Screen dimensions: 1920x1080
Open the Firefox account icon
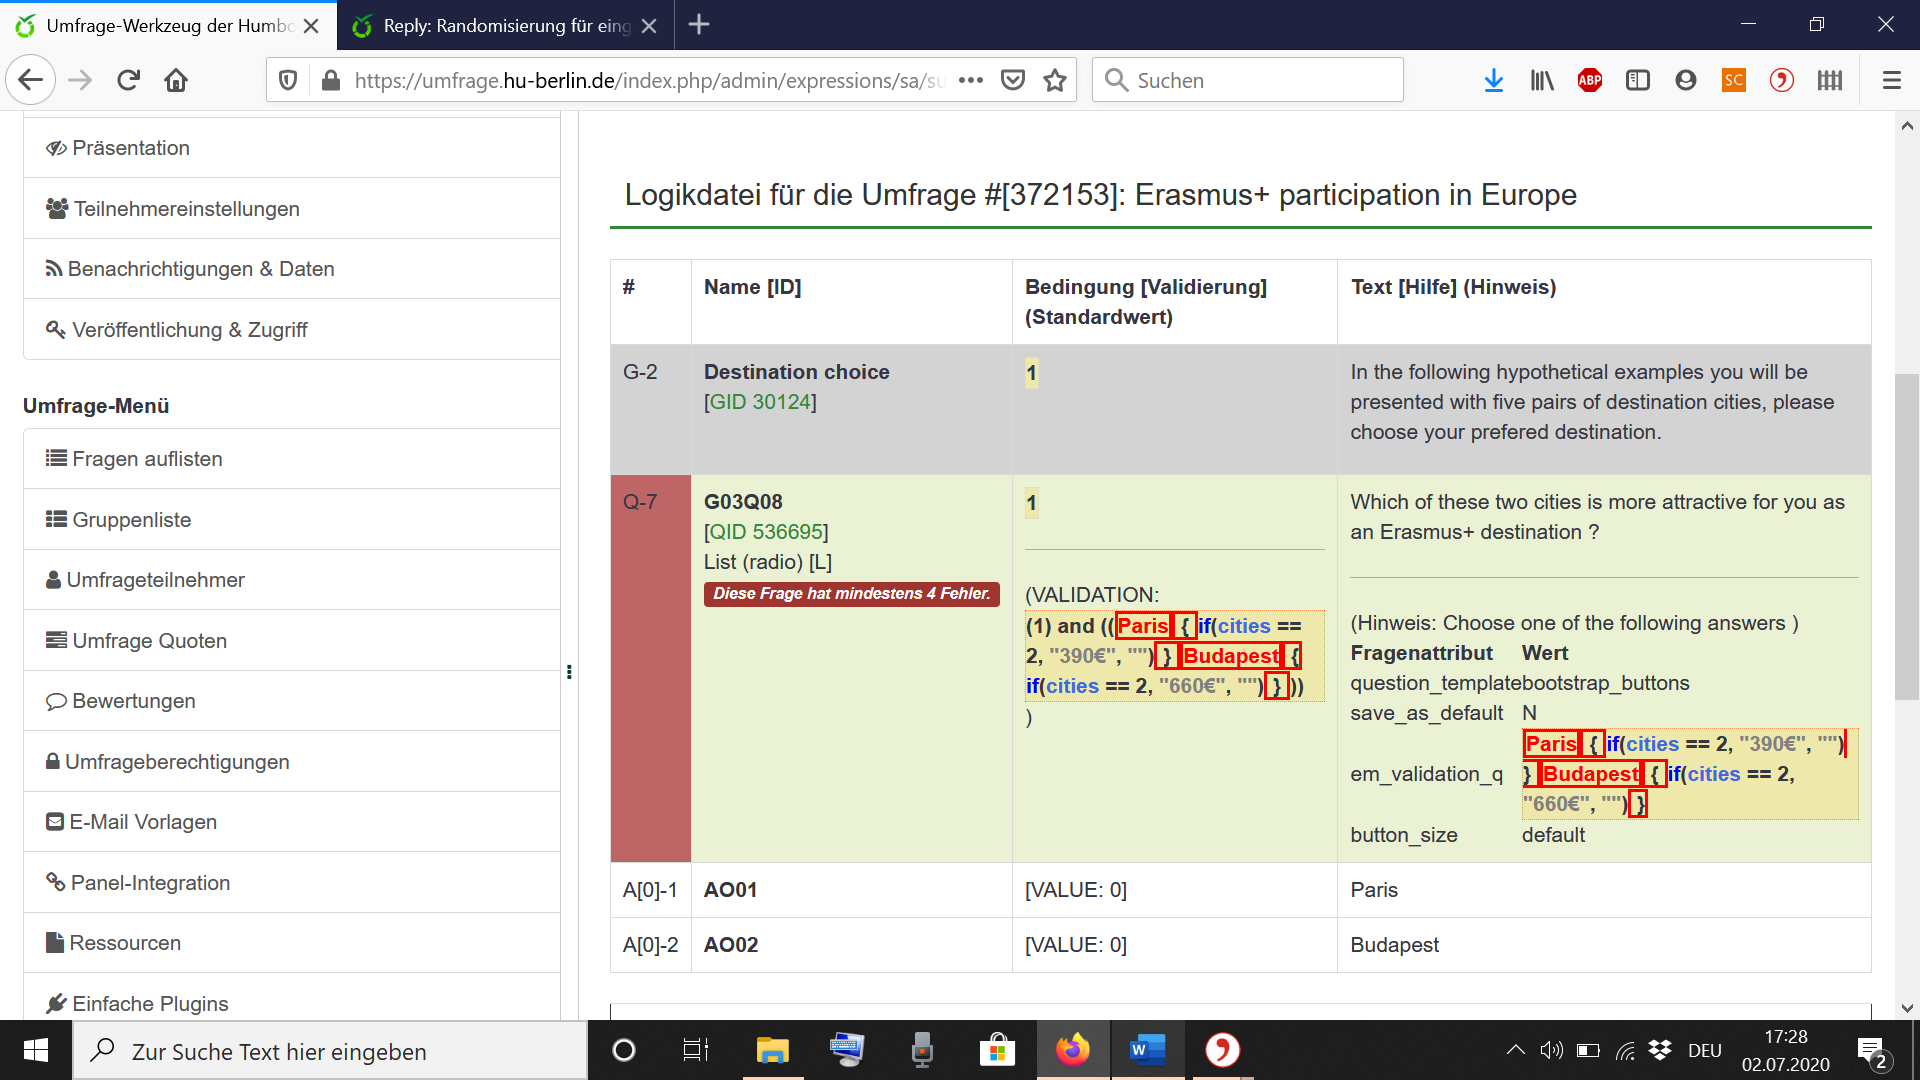click(x=1685, y=80)
